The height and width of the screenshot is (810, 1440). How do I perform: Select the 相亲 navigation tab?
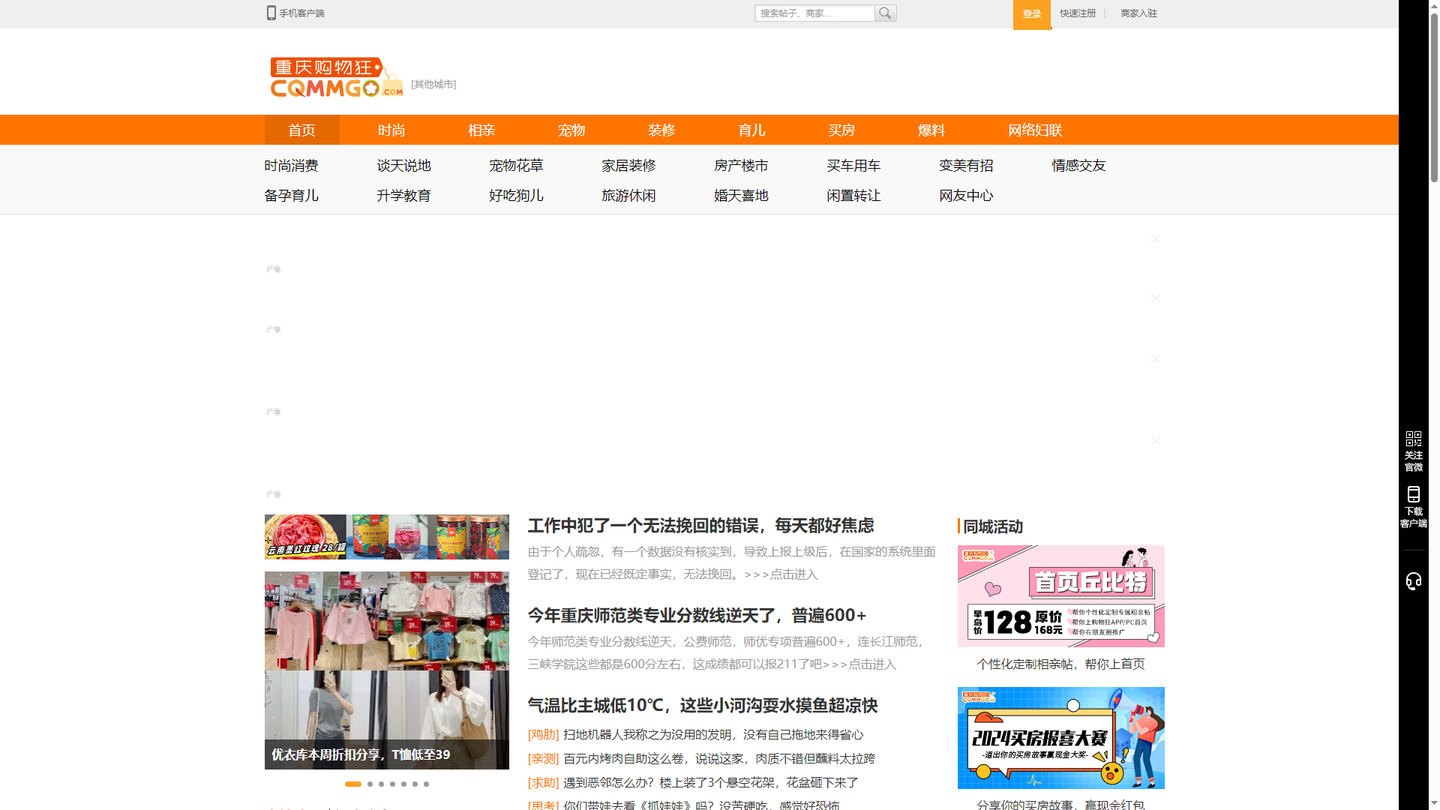[x=482, y=130]
